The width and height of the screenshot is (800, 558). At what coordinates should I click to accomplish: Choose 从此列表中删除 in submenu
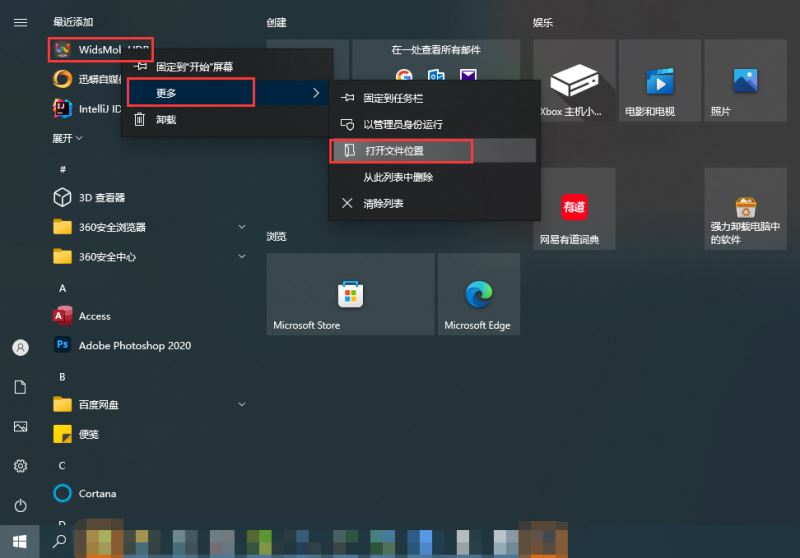(434, 177)
